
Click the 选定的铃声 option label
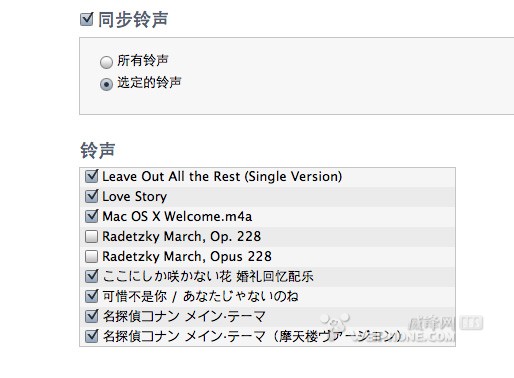tap(149, 82)
